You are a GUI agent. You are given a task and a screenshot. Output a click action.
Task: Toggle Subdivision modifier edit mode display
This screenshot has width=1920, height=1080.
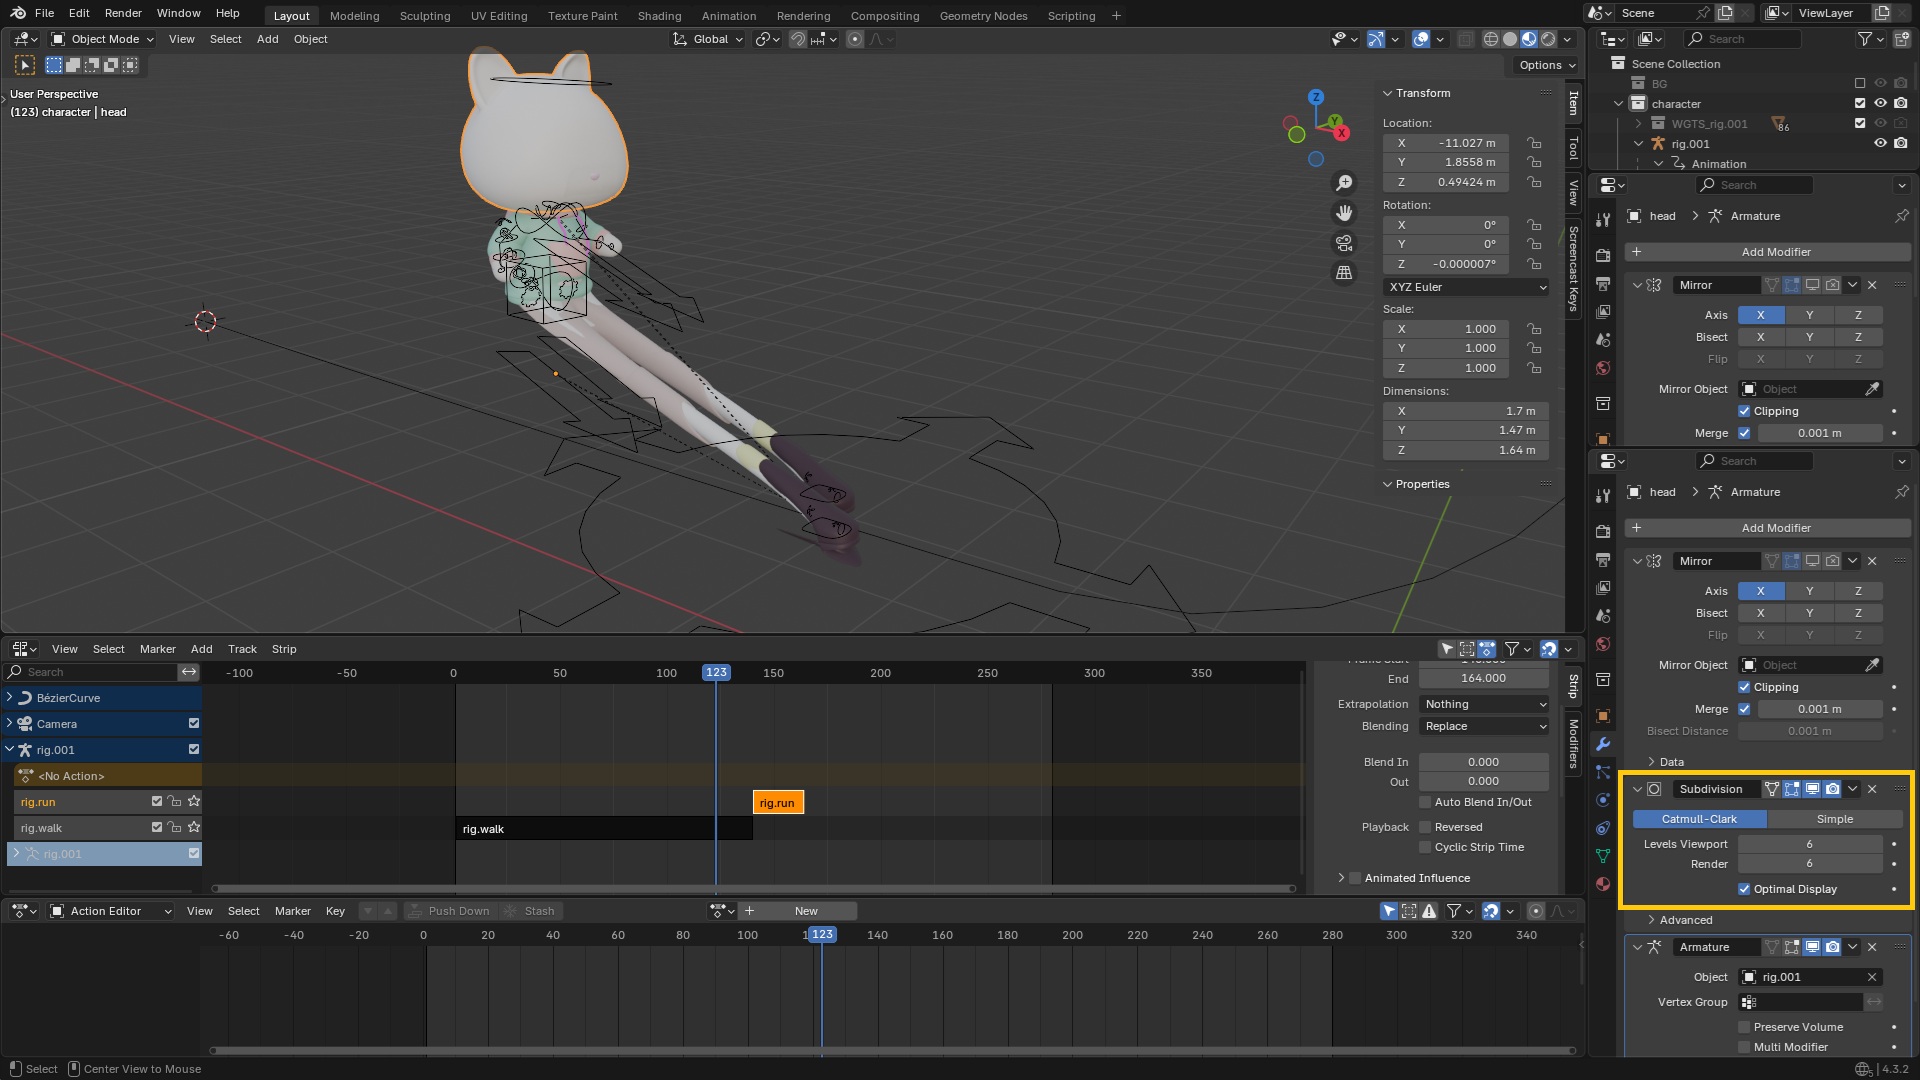(1792, 789)
